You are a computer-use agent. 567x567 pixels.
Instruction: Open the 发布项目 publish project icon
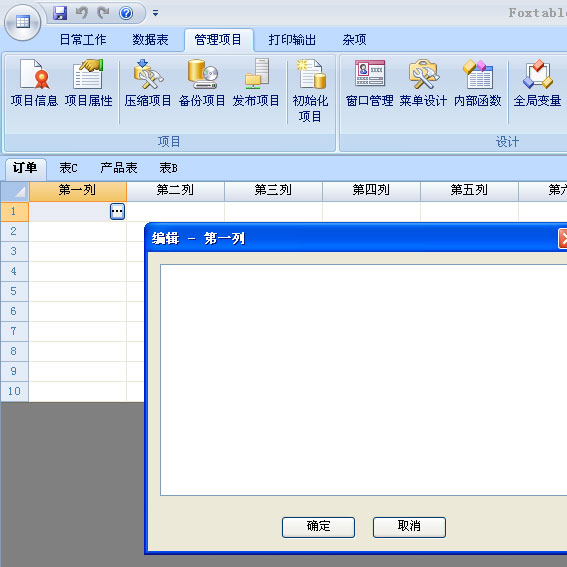pos(256,83)
